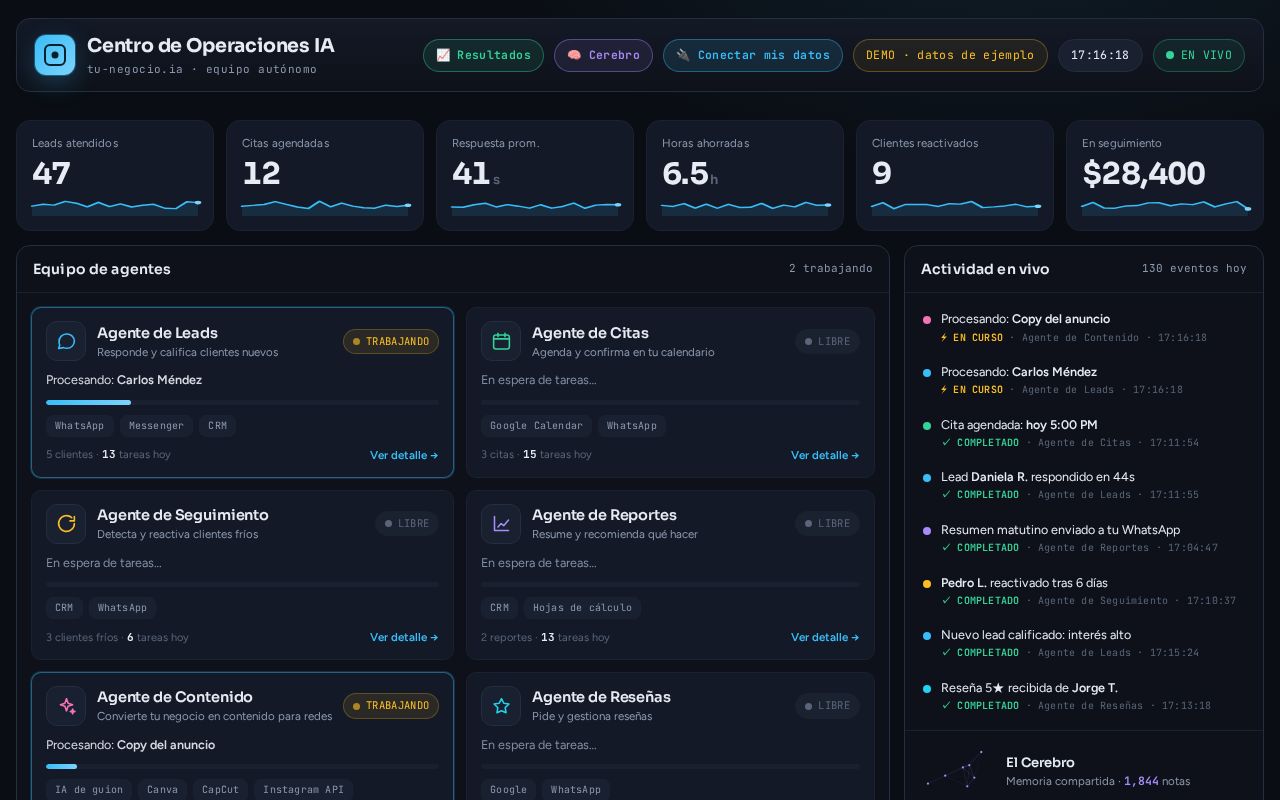The width and height of the screenshot is (1280, 800).
Task: Click Conectar mis datos button
Action: (753, 55)
